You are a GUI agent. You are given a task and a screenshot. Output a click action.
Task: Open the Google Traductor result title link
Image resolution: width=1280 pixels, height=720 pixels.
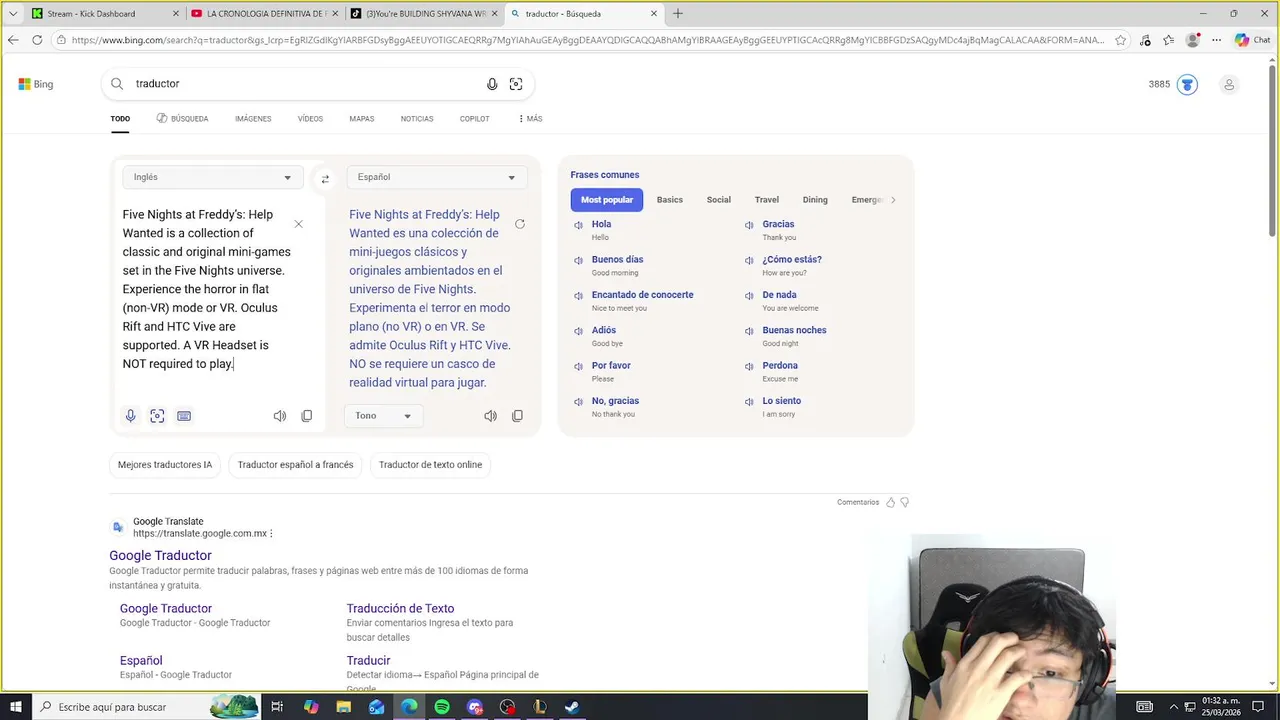(160, 556)
